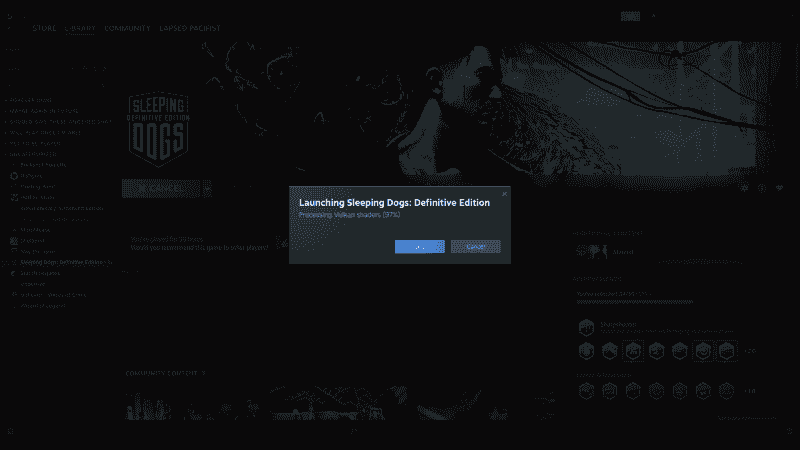This screenshot has height=450, width=800.
Task: Cancel the Sleeping Dogs launch dialog
Action: (x=476, y=246)
